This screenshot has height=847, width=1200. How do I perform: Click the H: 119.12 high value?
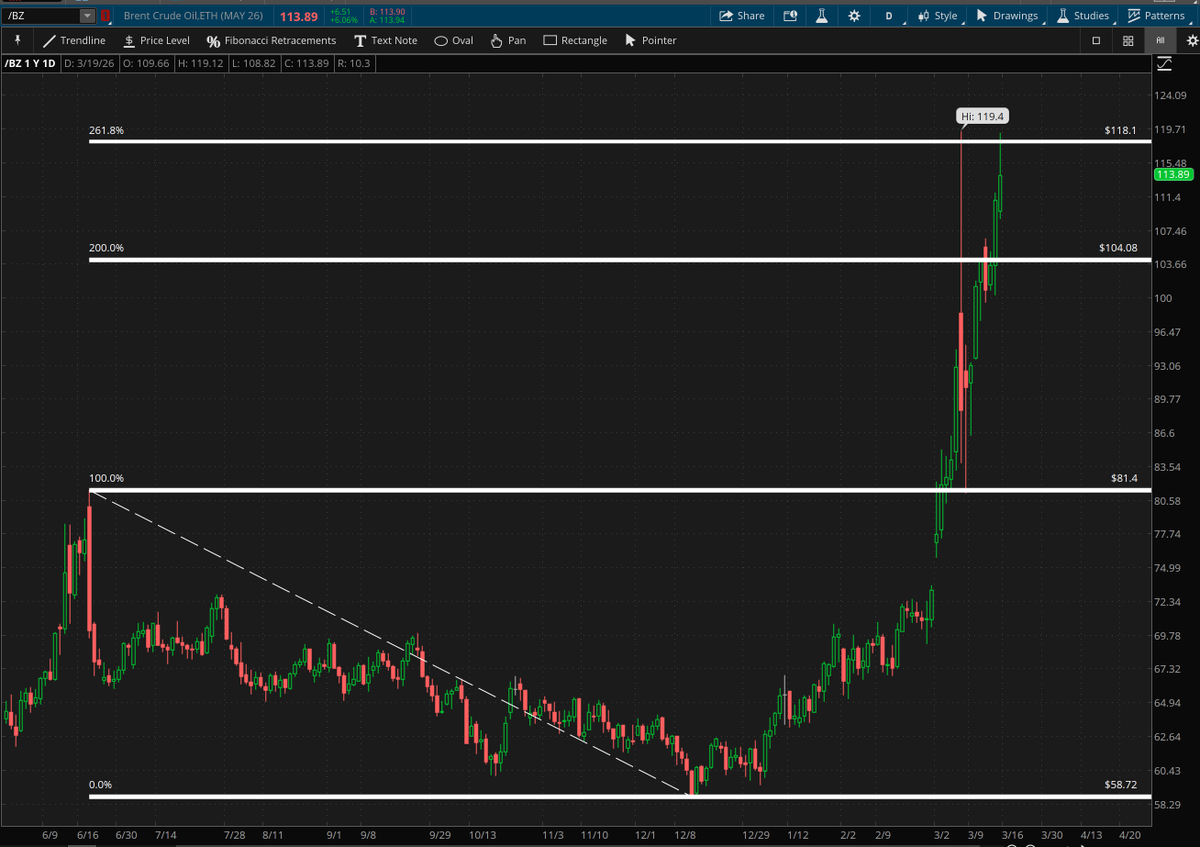pyautogui.click(x=201, y=64)
